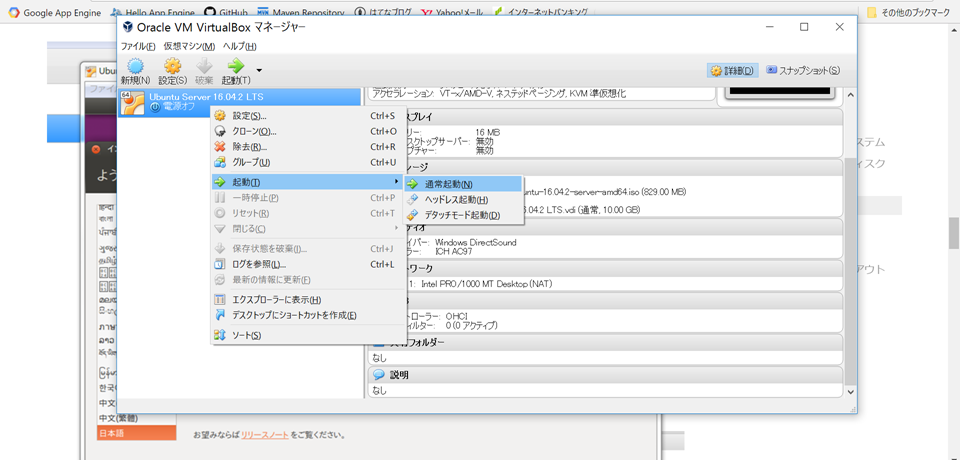960x460 pixels.
Task: Click the Description speech bubble icon
Action: tap(378, 374)
